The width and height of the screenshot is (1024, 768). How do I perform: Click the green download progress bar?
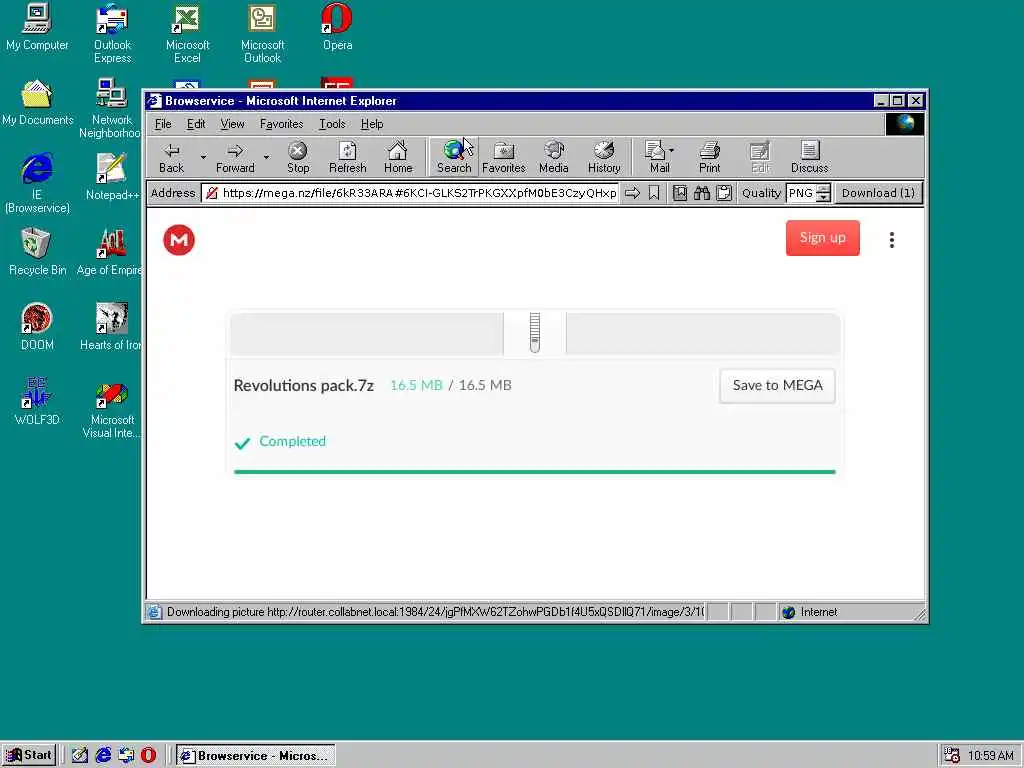coord(534,471)
